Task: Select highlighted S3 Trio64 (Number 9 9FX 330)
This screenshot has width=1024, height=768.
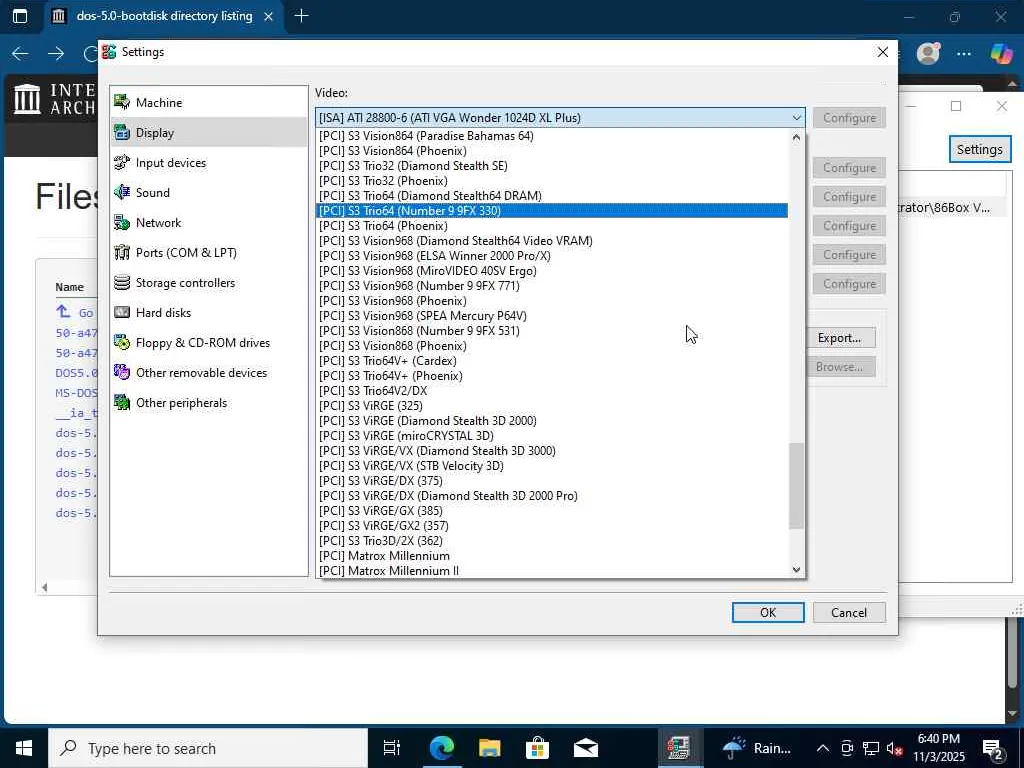Action: (x=552, y=211)
